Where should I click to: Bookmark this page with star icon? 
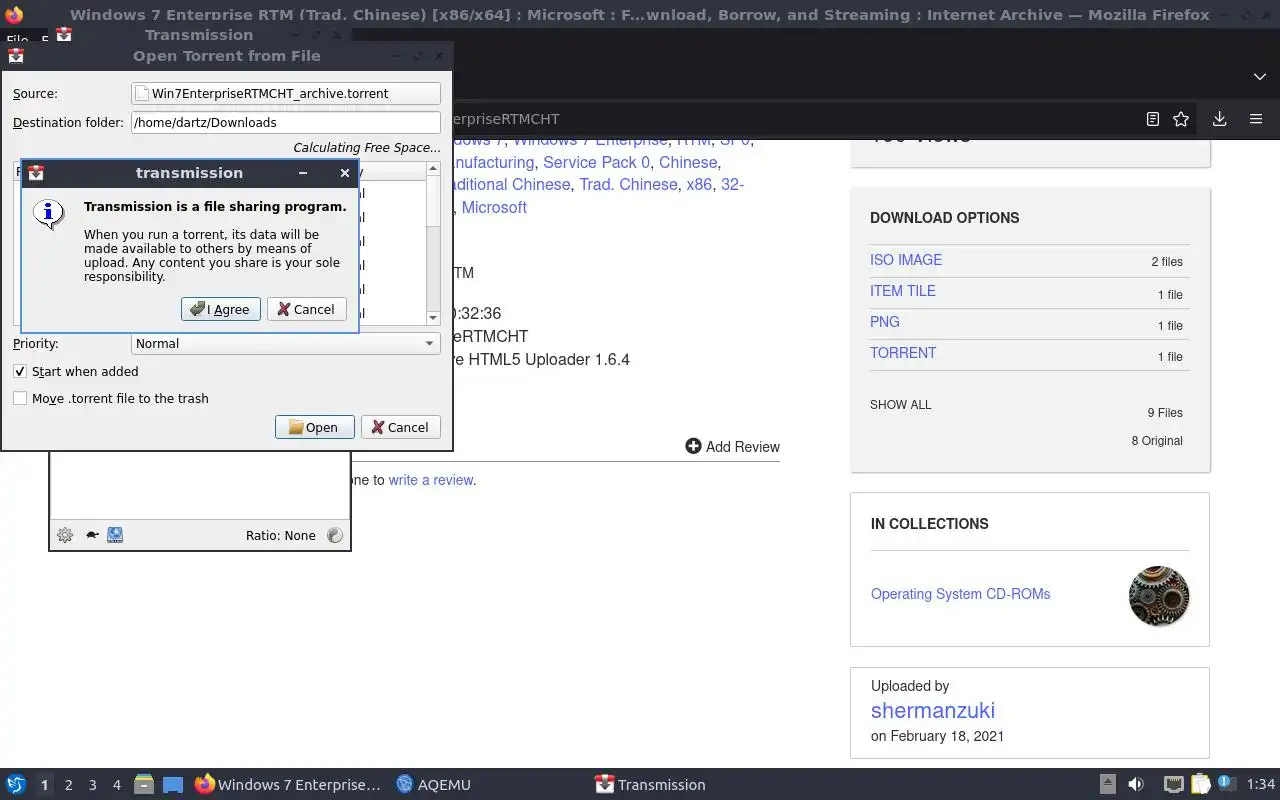[1181, 119]
